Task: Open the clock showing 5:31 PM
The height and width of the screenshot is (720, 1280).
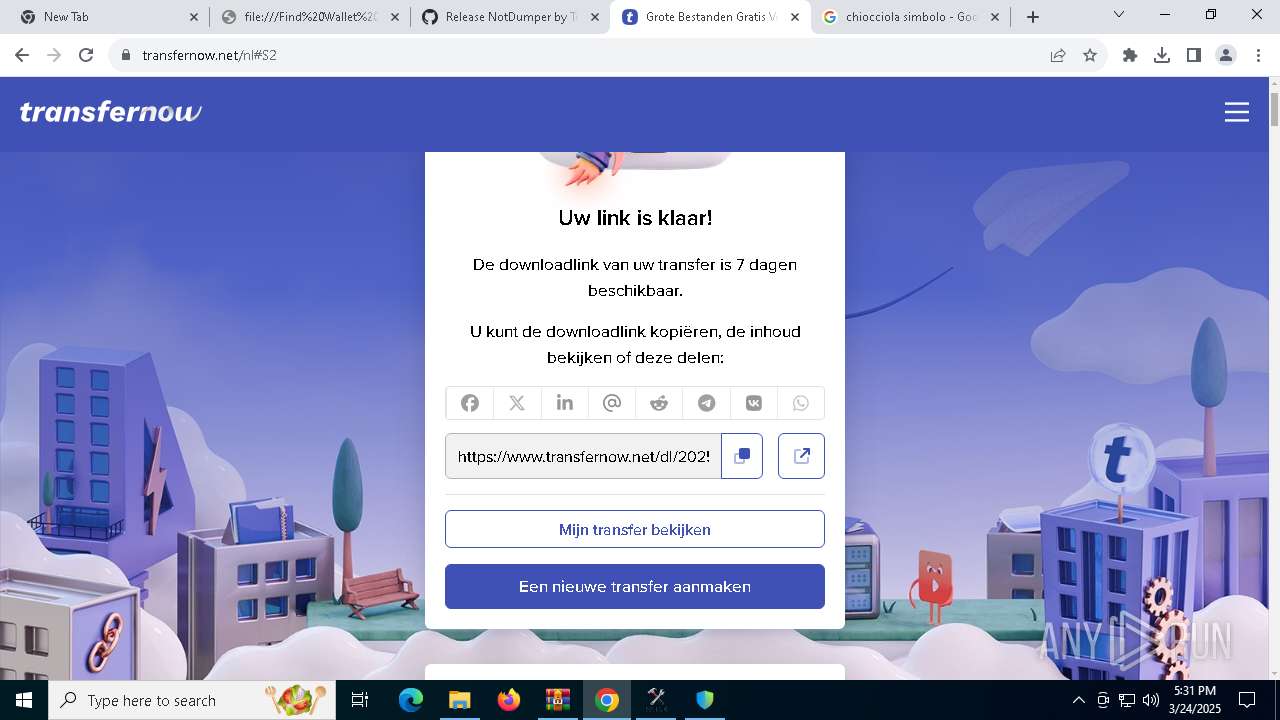Action: pos(1195,700)
